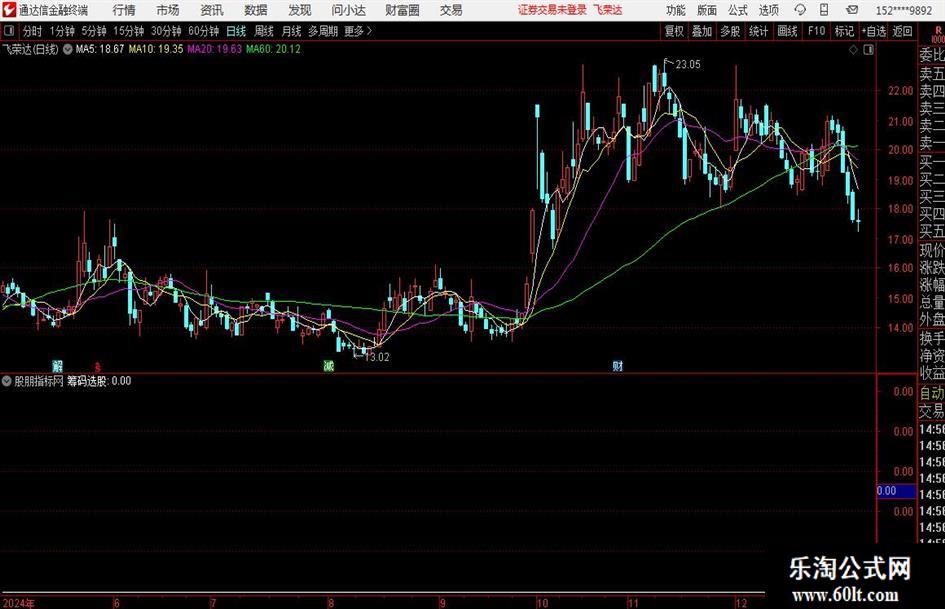Toggle the left sidebar panel icon
The width and height of the screenshot is (945, 609).
(8, 31)
